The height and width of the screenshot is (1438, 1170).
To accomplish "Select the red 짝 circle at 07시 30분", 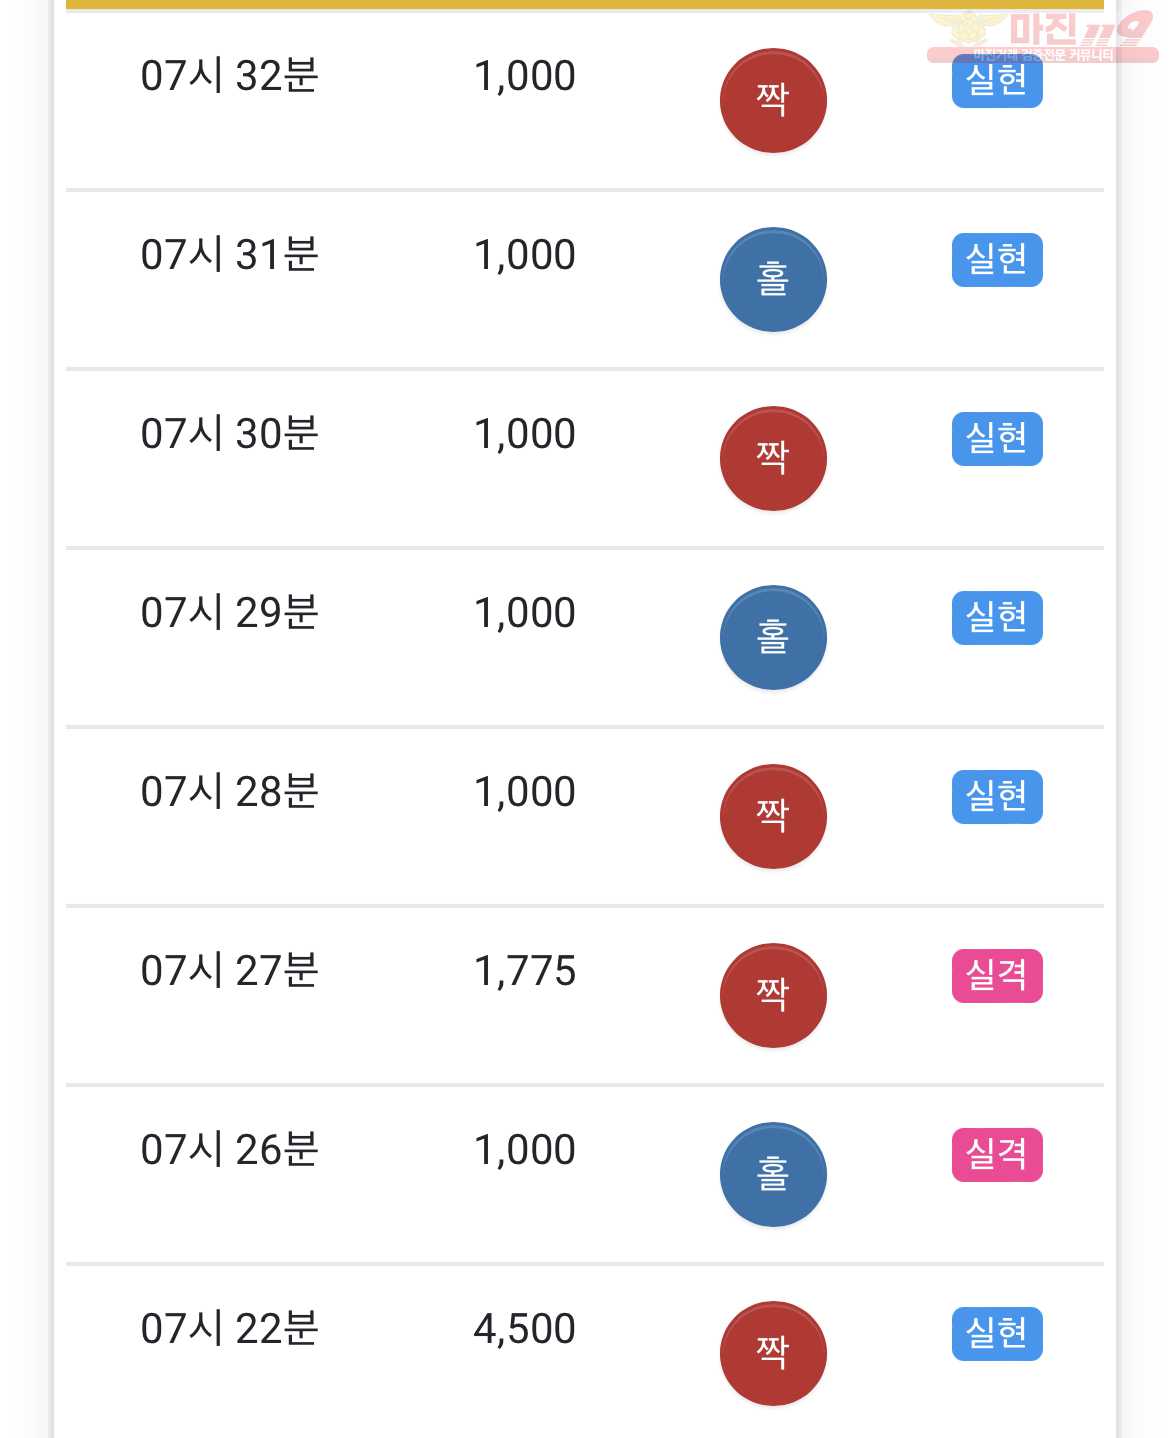I will click(773, 458).
